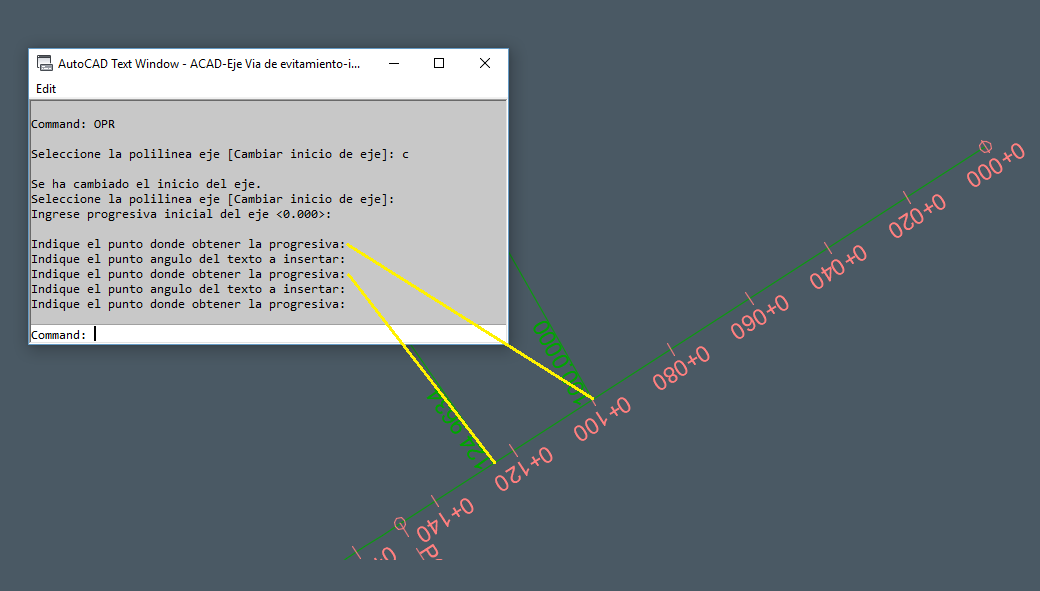Open the Edit menu
The width and height of the screenshot is (1040, 591).
(45, 89)
